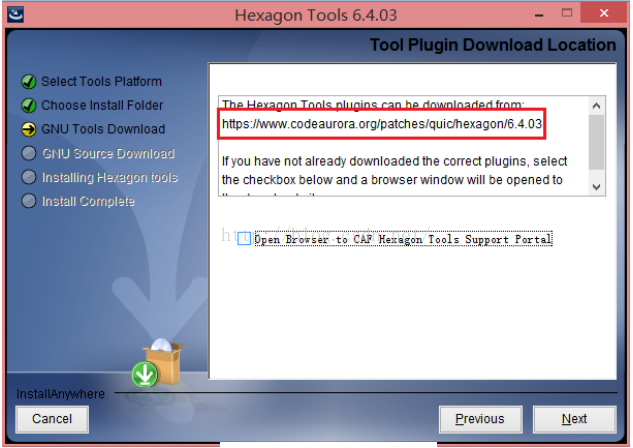633x448 pixels.
Task: Click the Next button
Action: click(x=574, y=419)
